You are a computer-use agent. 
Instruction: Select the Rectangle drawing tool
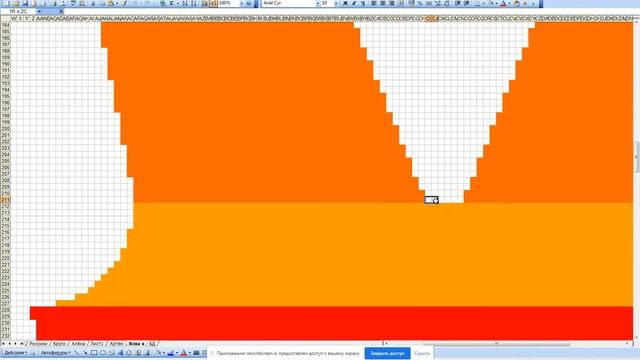point(94,353)
